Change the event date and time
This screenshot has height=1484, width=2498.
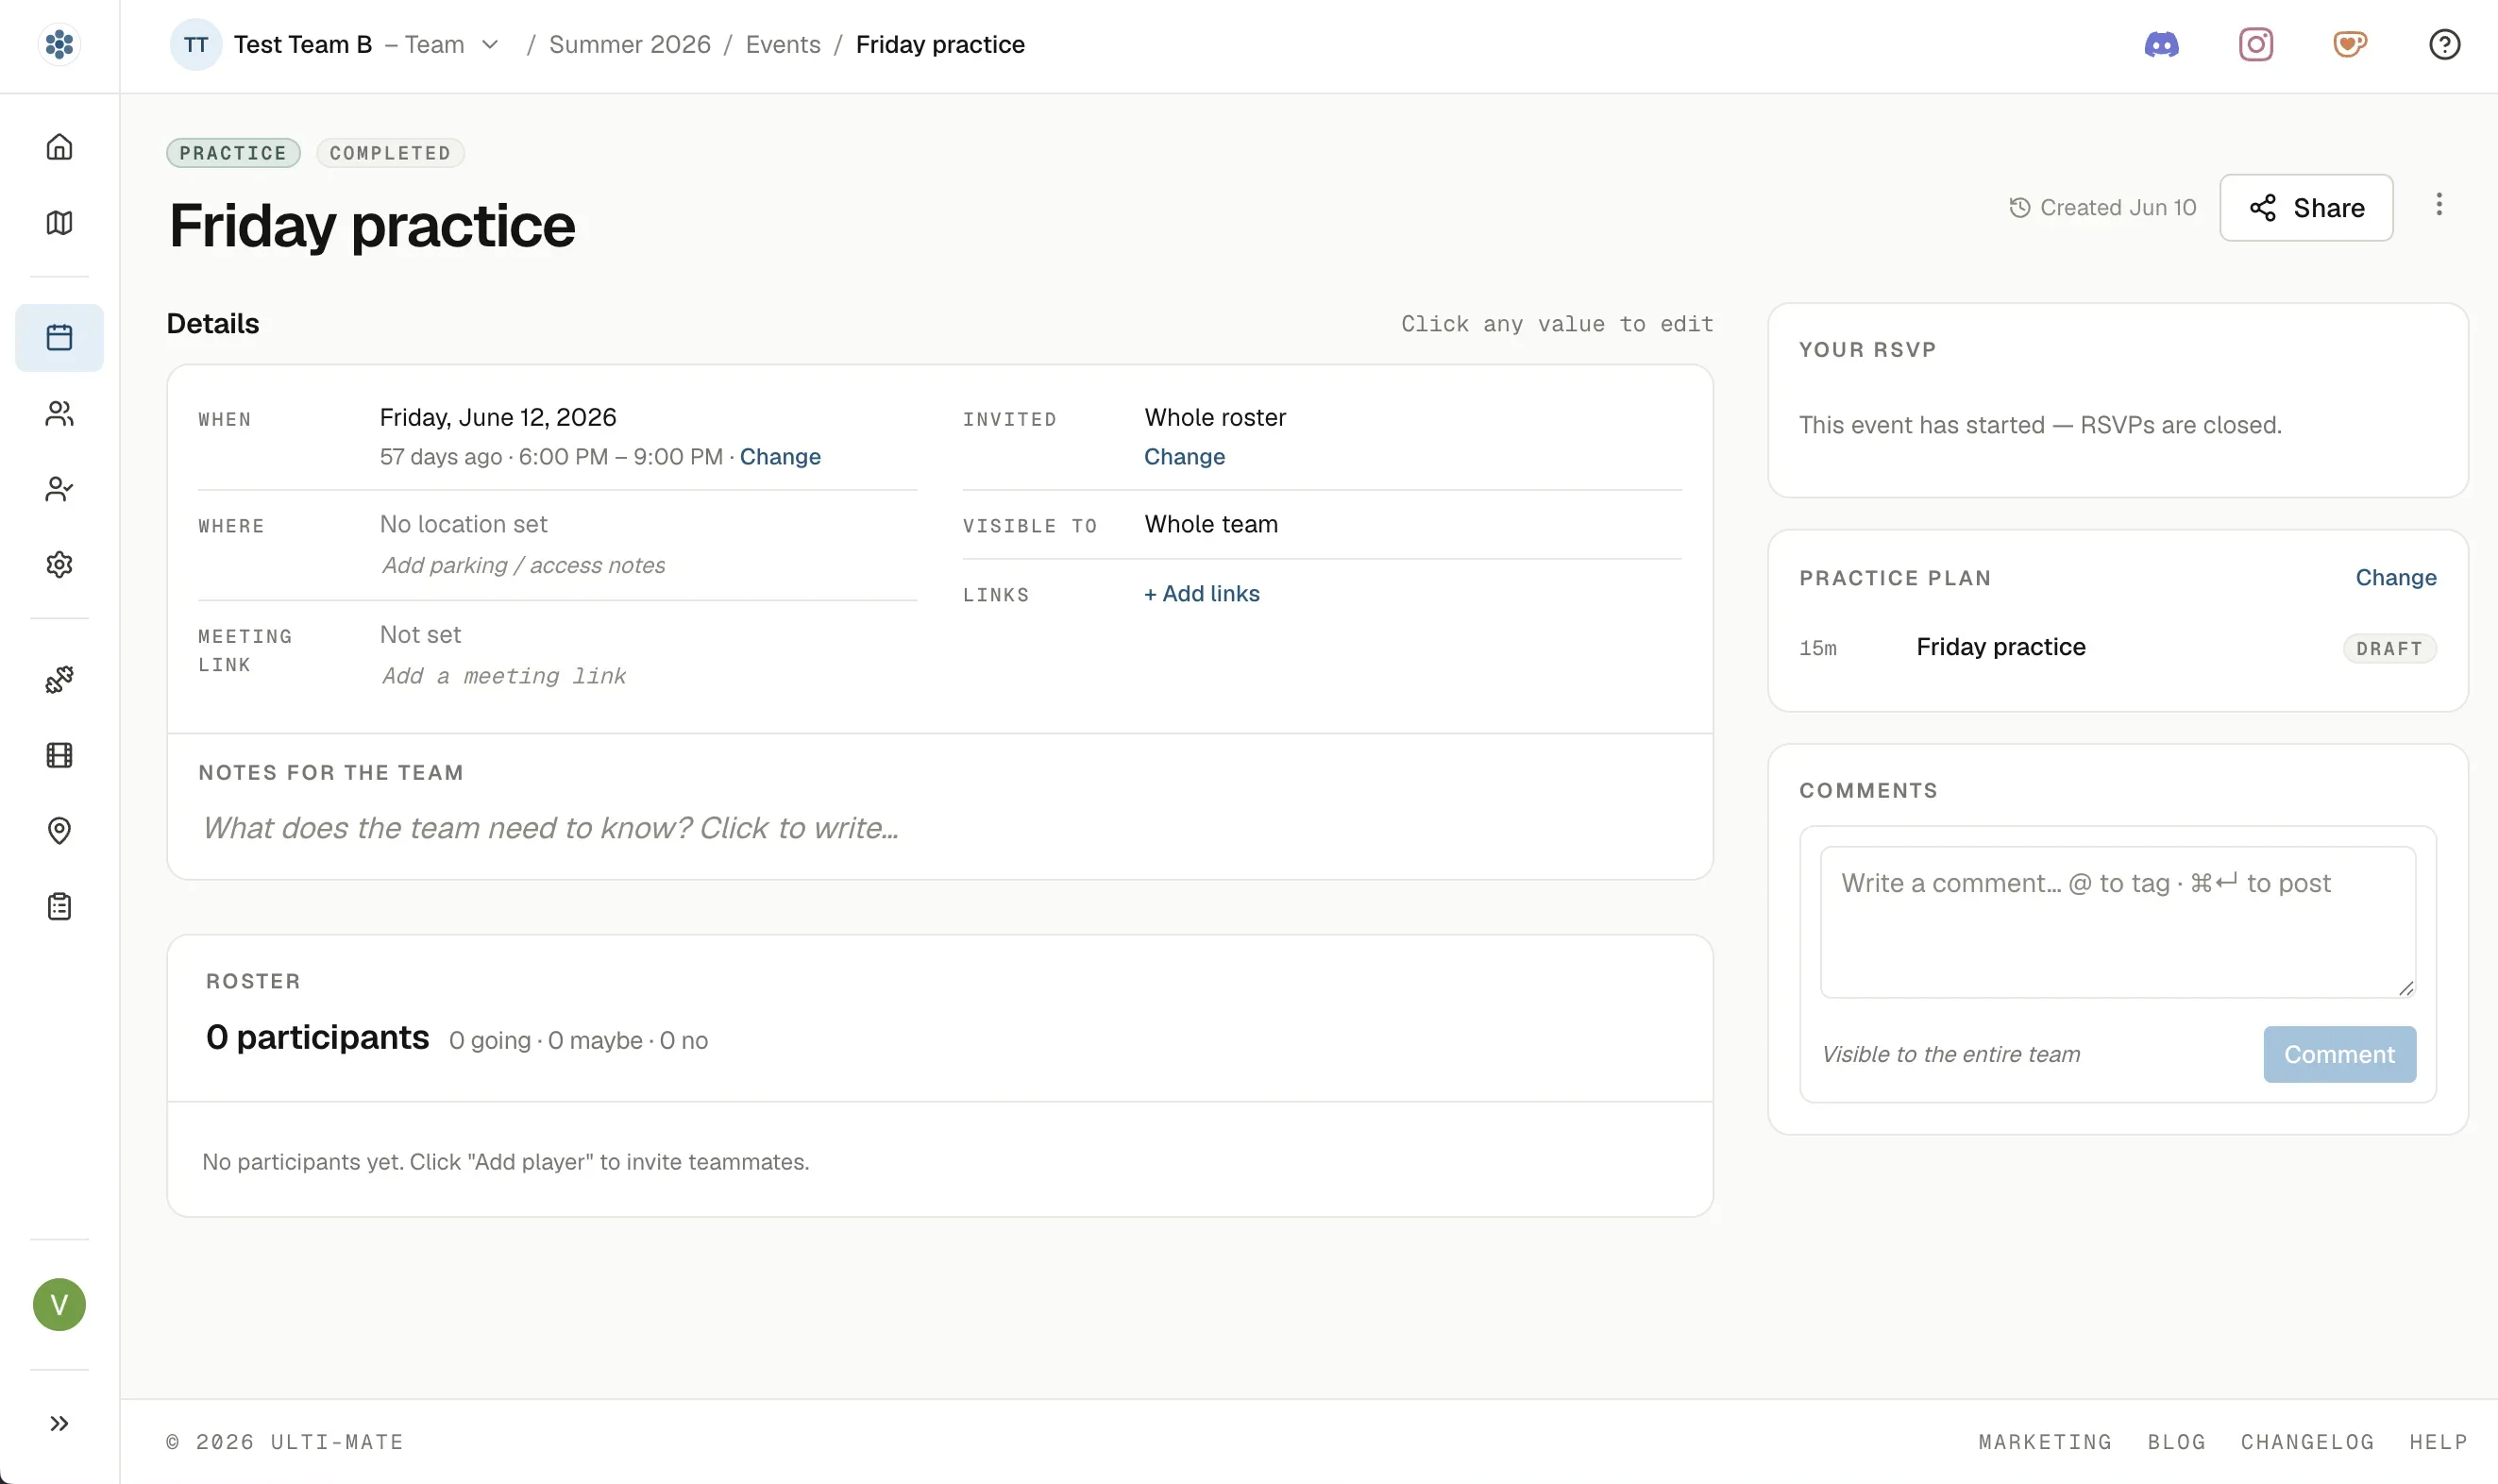pyautogui.click(x=780, y=456)
